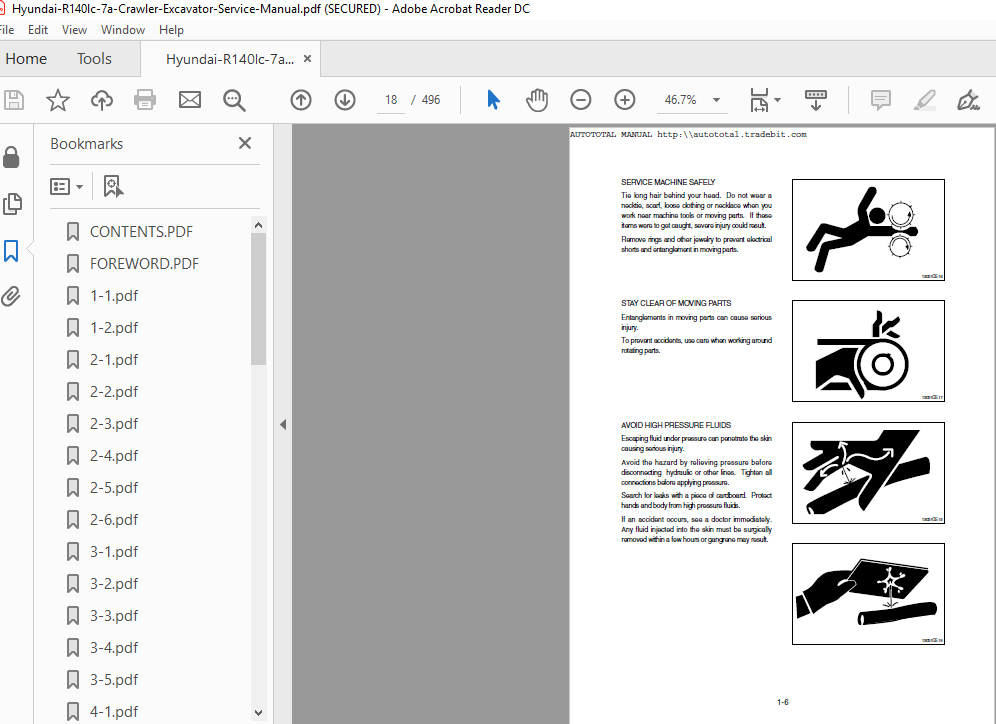The height and width of the screenshot is (724, 996).
Task: Jump to bookmark 2-1.pdf
Action: point(114,359)
